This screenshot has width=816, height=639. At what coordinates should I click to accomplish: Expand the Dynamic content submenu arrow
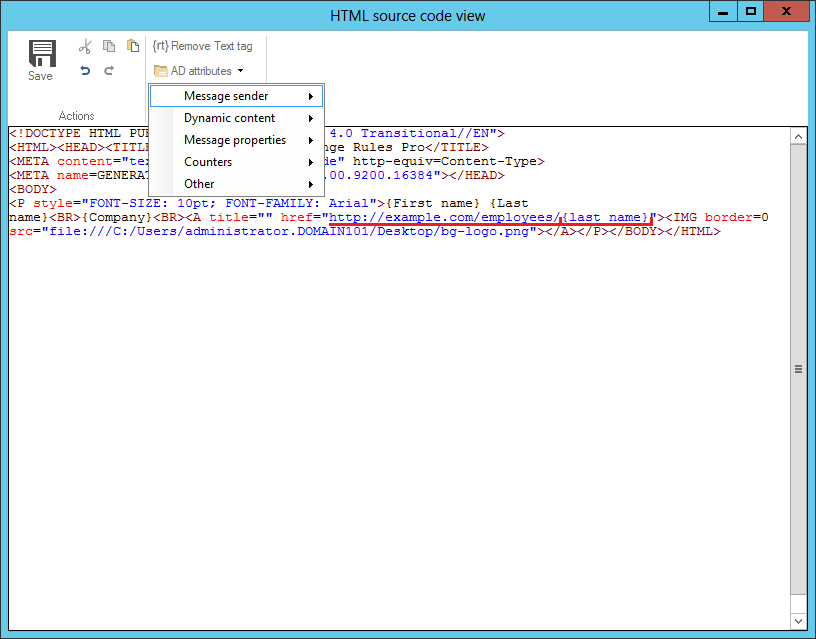point(313,118)
